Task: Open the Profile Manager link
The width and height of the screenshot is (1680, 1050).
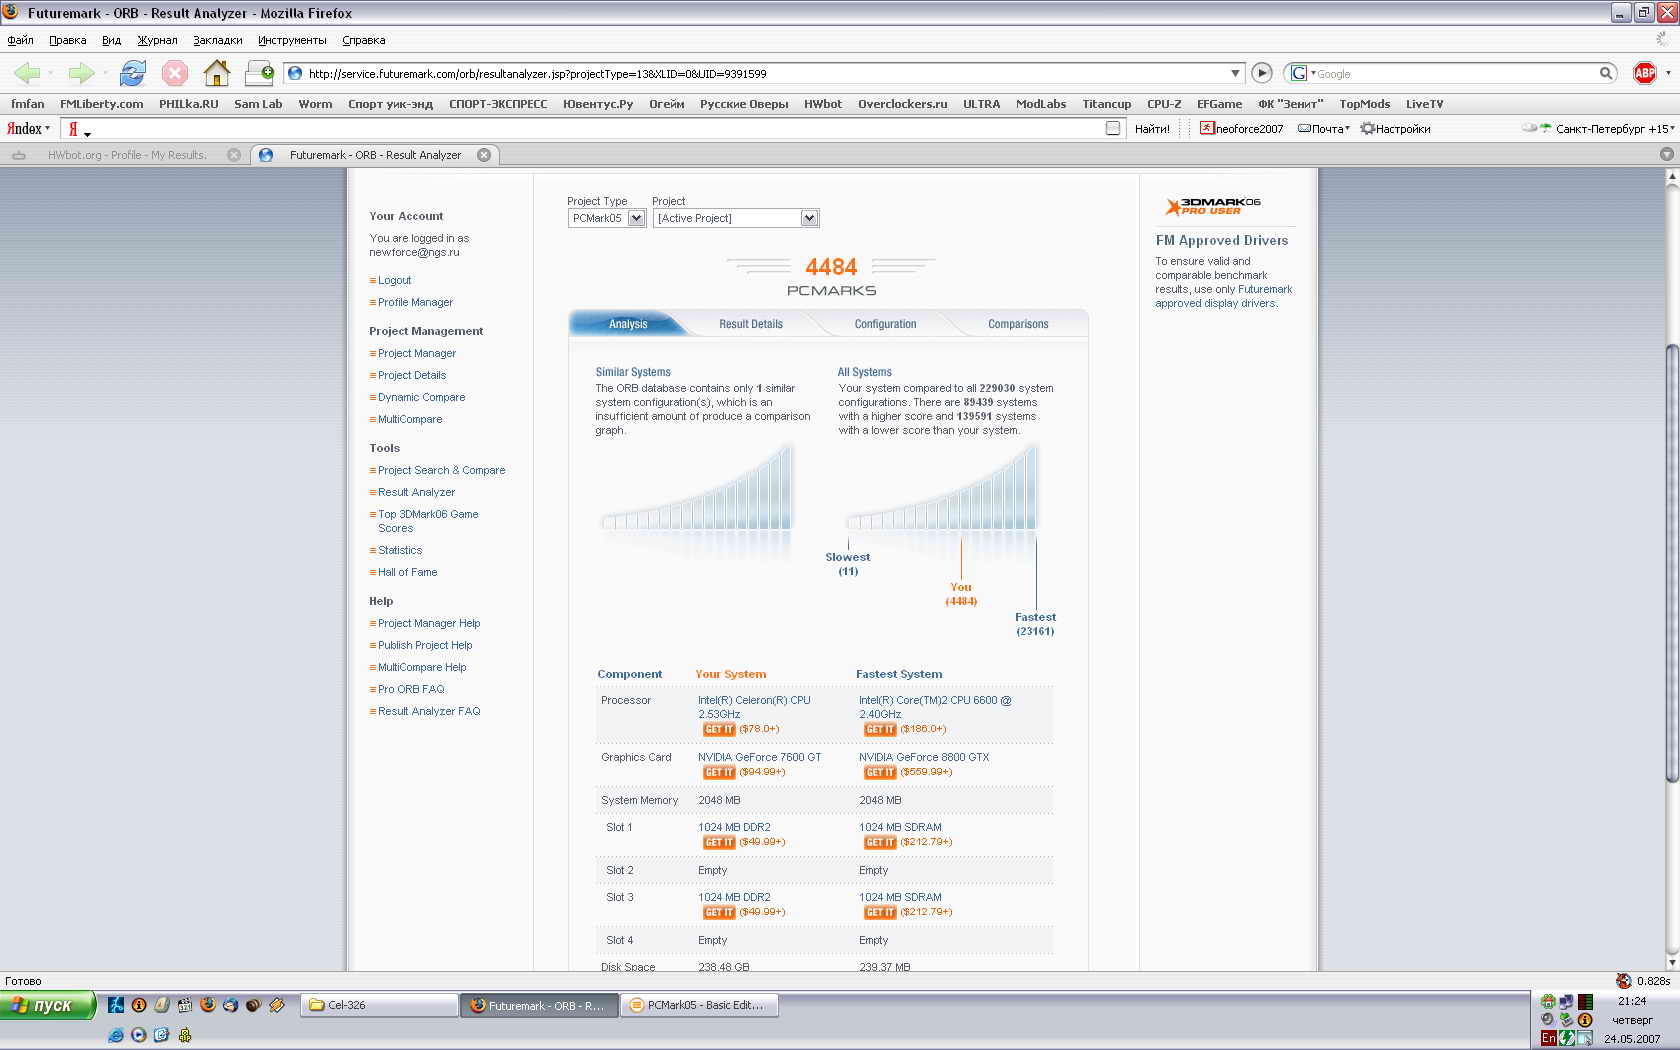Action: pyautogui.click(x=415, y=302)
